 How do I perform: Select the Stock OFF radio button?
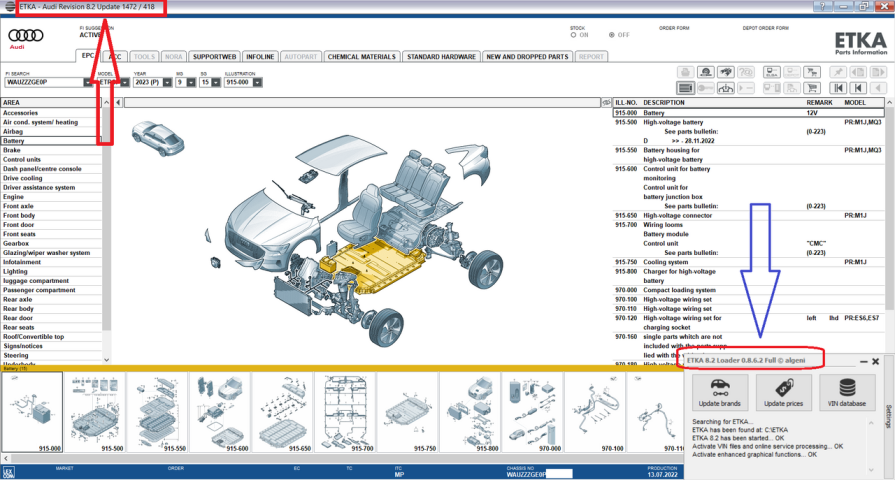tap(611, 35)
